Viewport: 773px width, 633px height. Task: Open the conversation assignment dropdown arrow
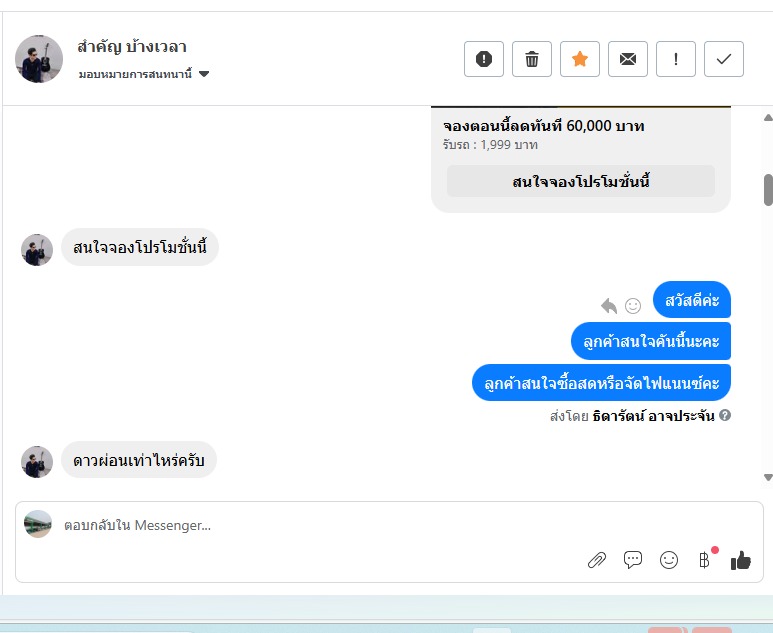coord(204,74)
